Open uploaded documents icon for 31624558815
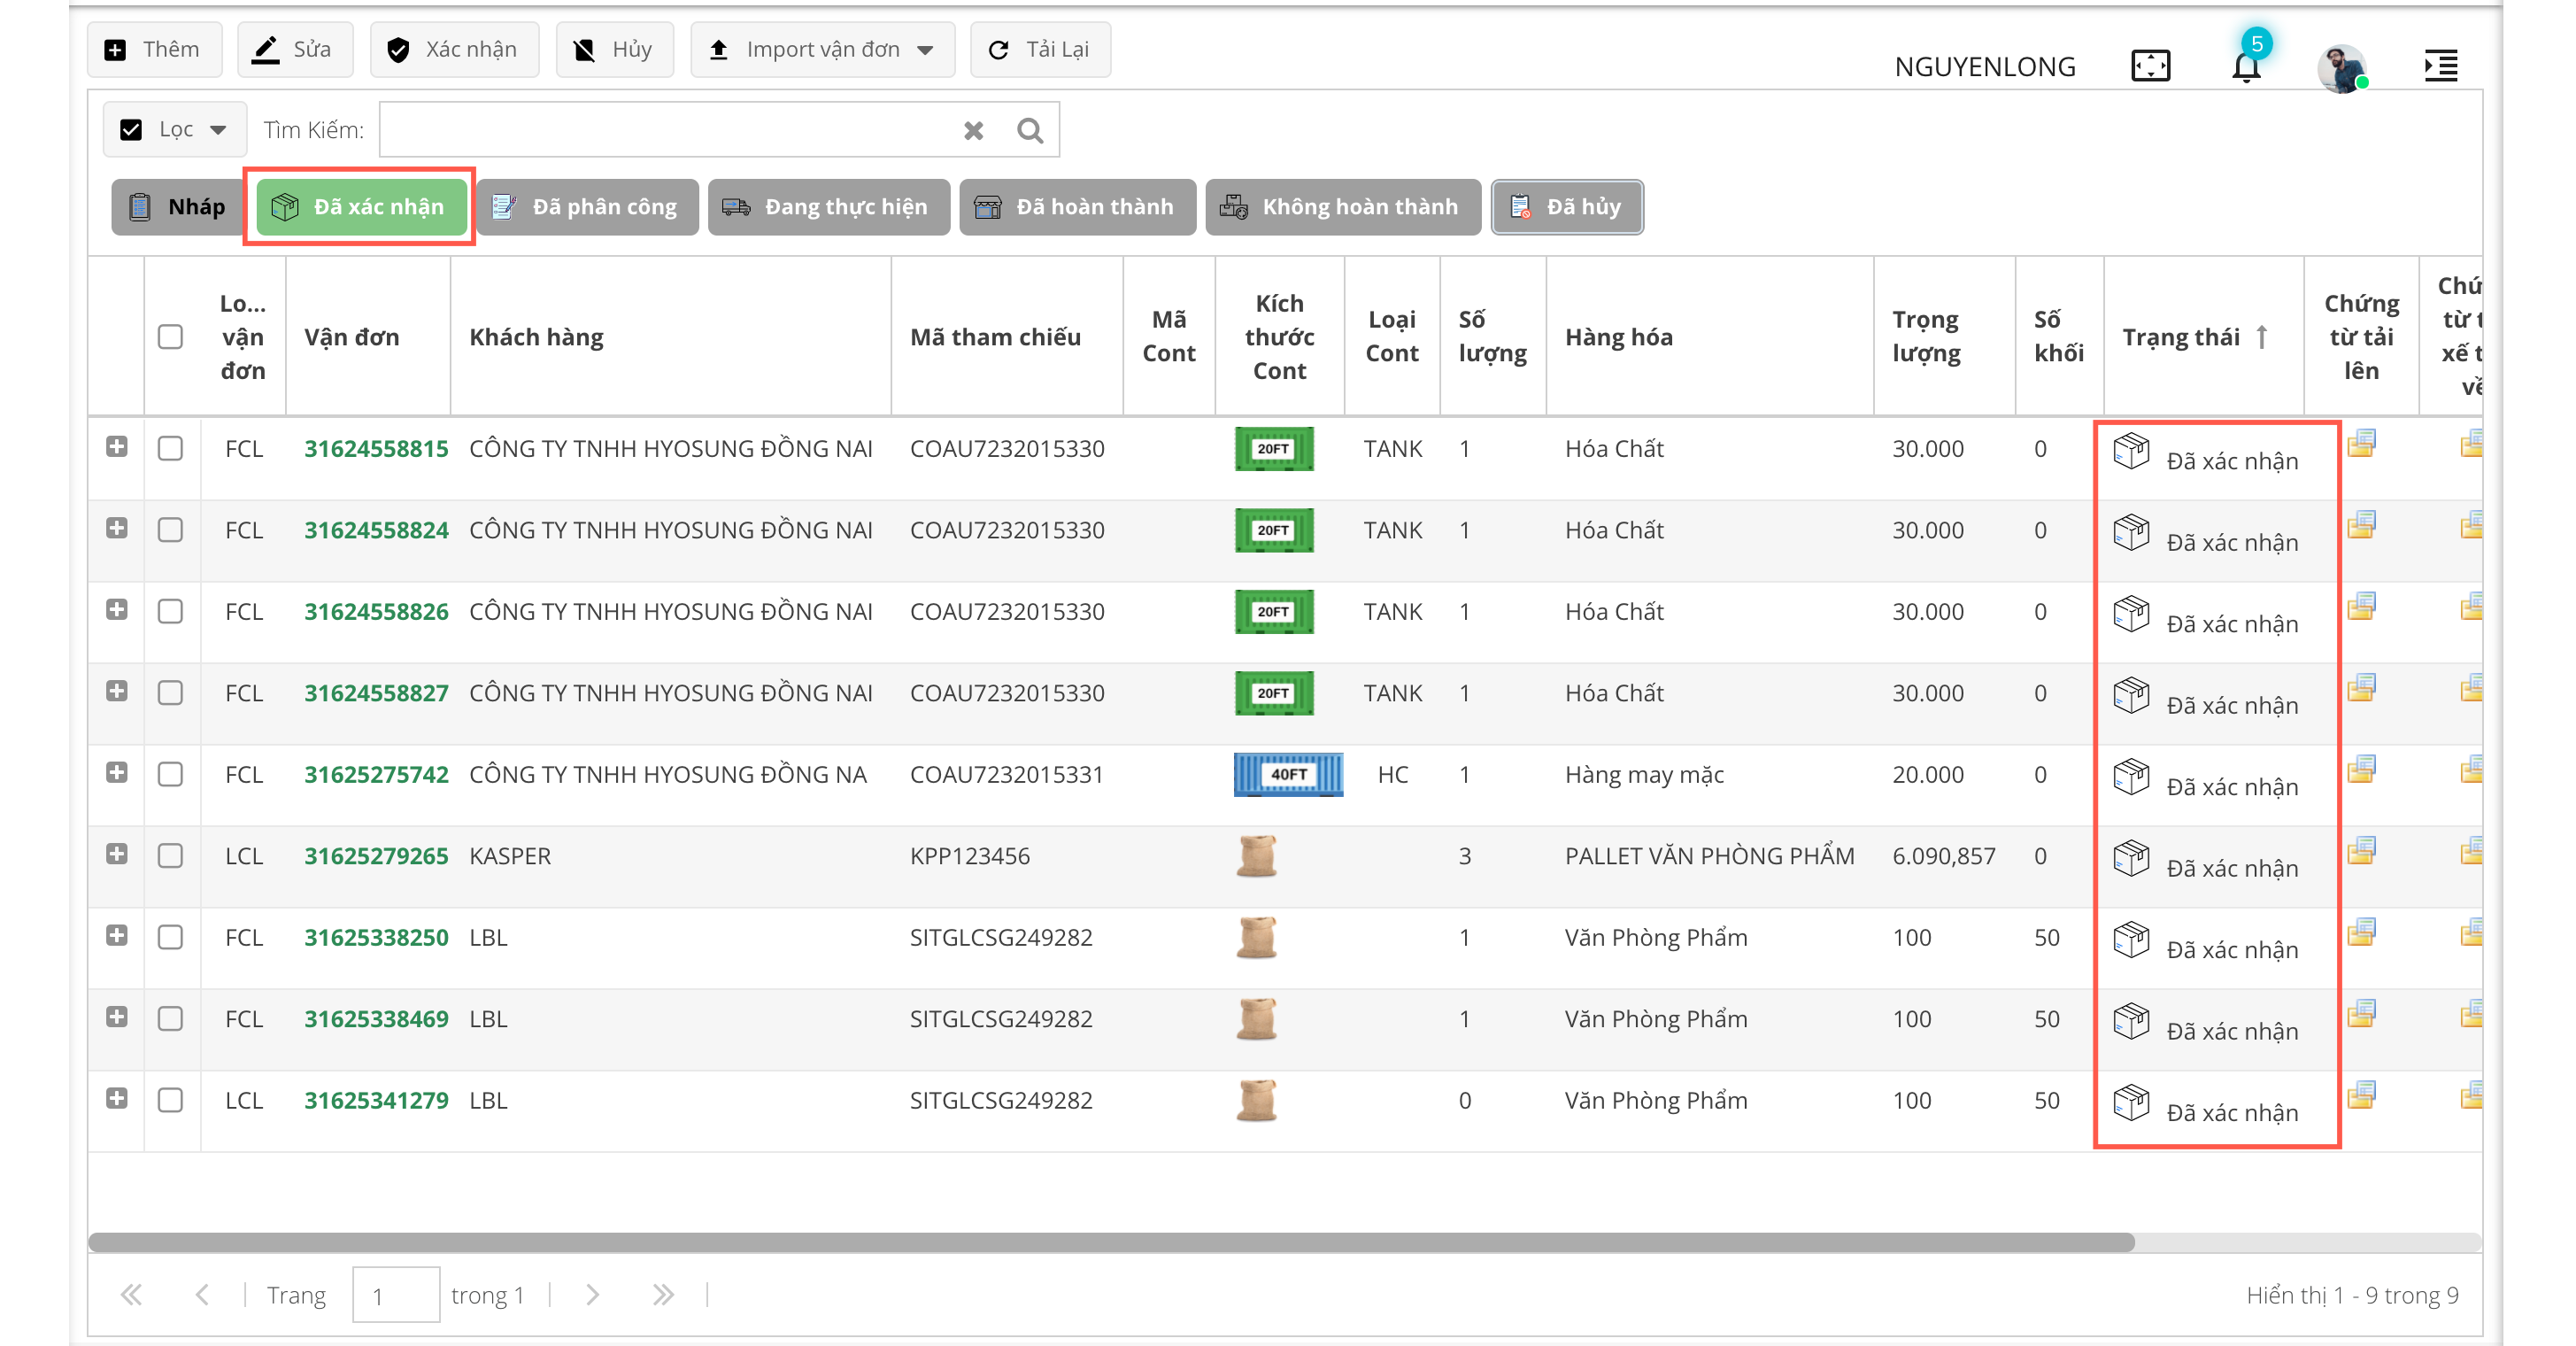Screen dimensions: 2576x1346 pos(2361,444)
